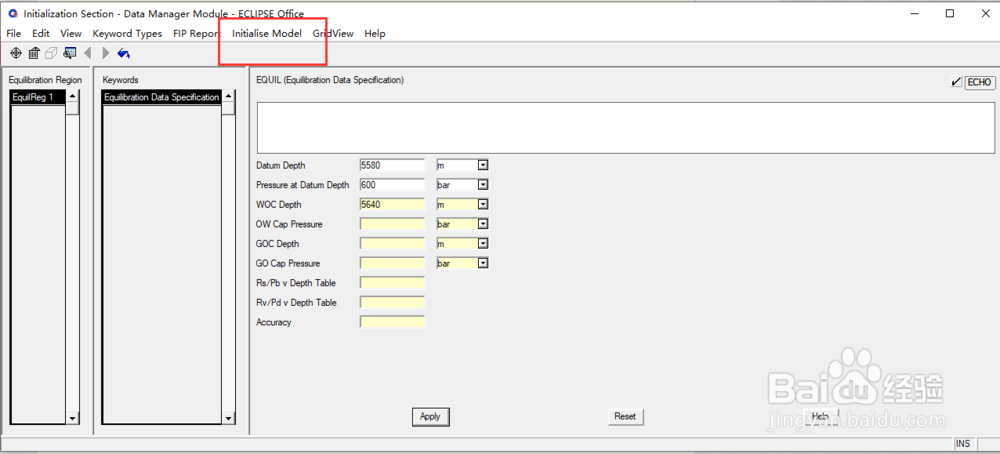This screenshot has height=454, width=1000.
Task: Open the WOC Depth unit dropdown
Action: 483,205
